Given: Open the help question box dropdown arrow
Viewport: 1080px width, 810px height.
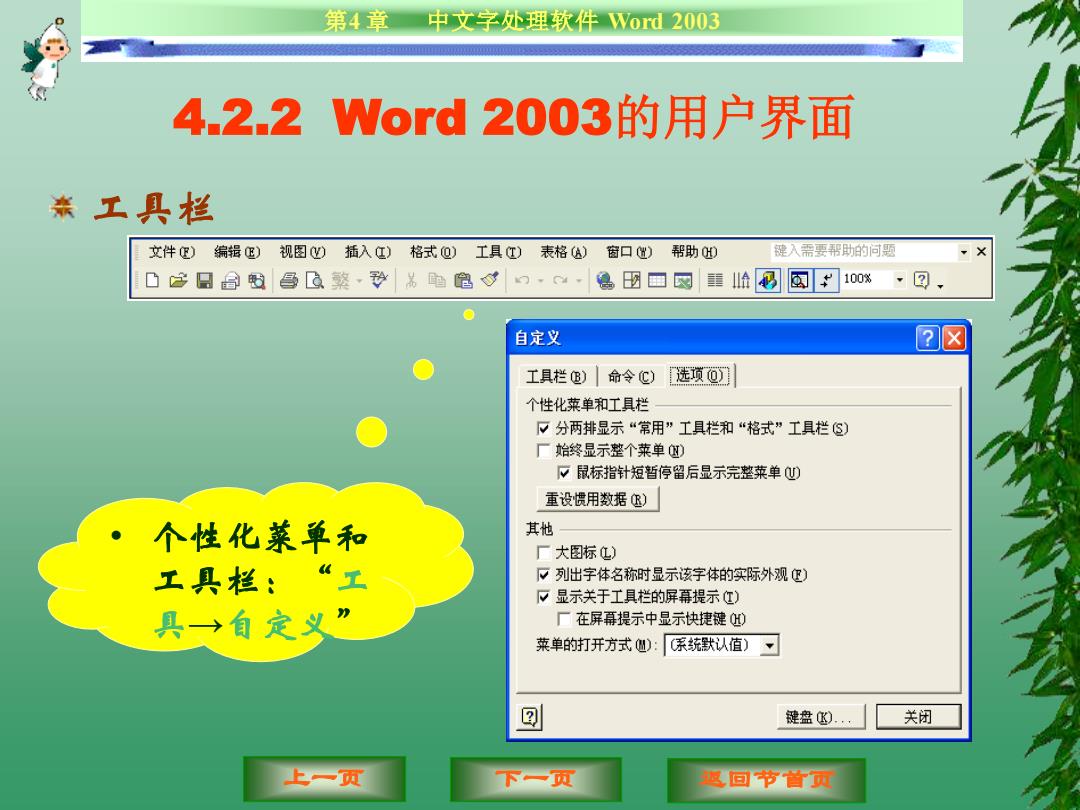Looking at the screenshot, I should coord(964,252).
